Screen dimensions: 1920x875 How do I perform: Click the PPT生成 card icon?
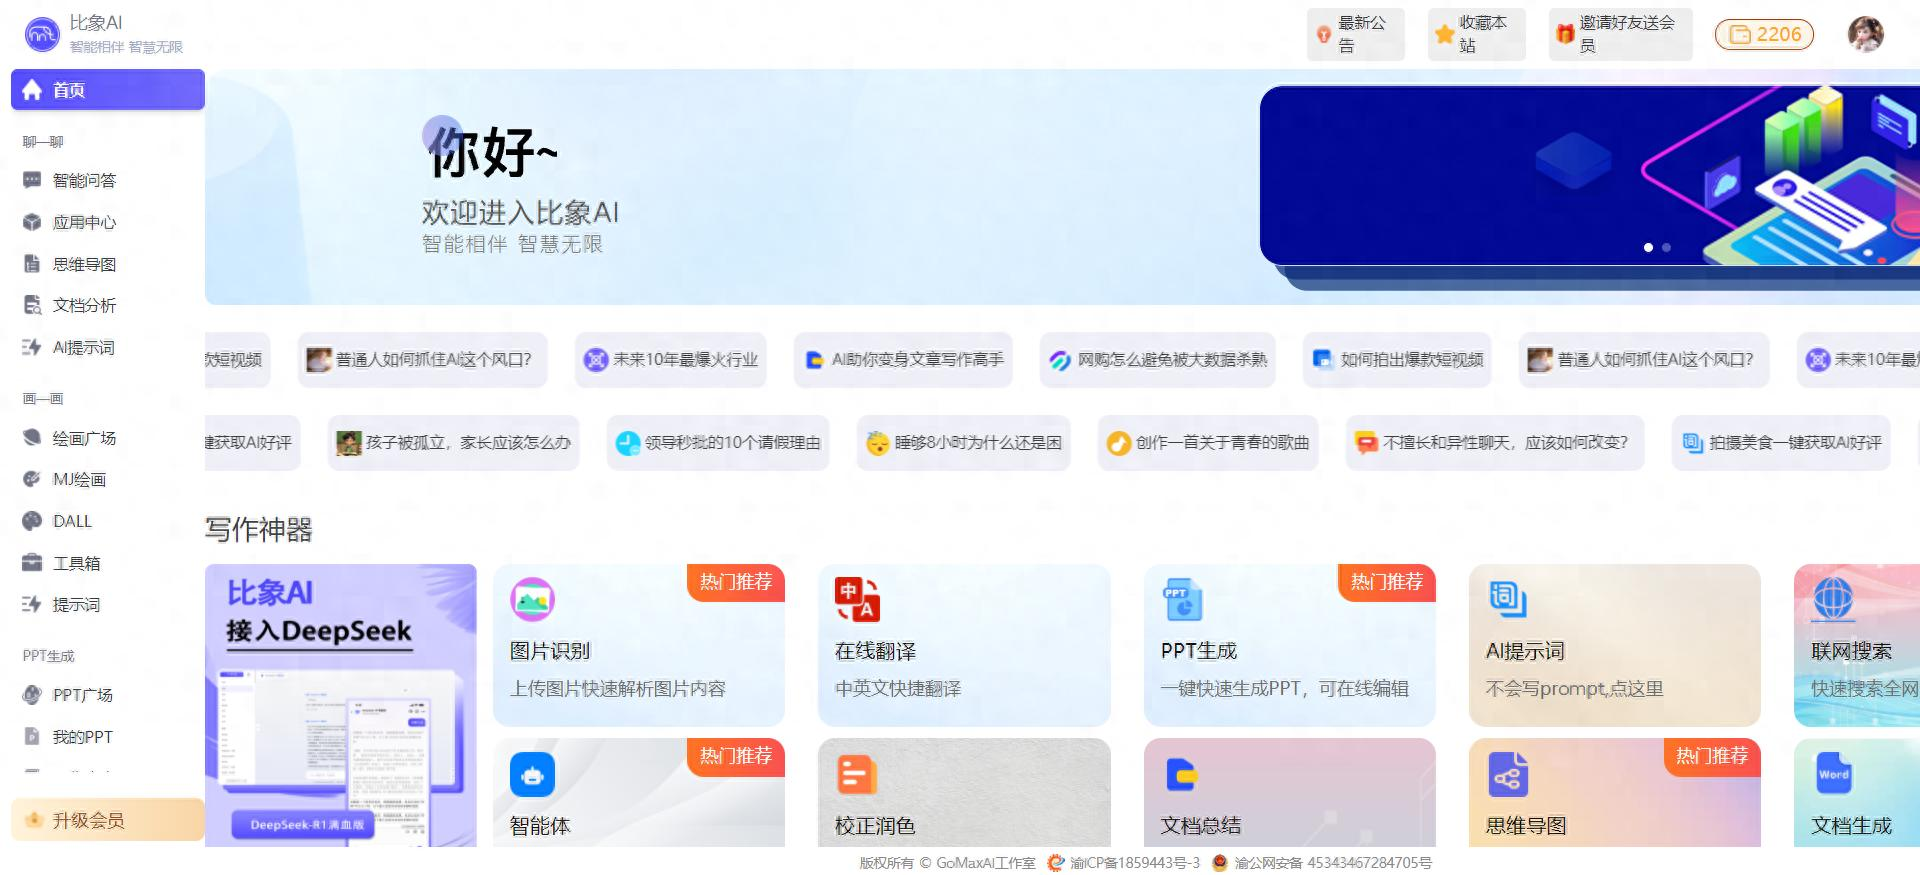point(1182,599)
